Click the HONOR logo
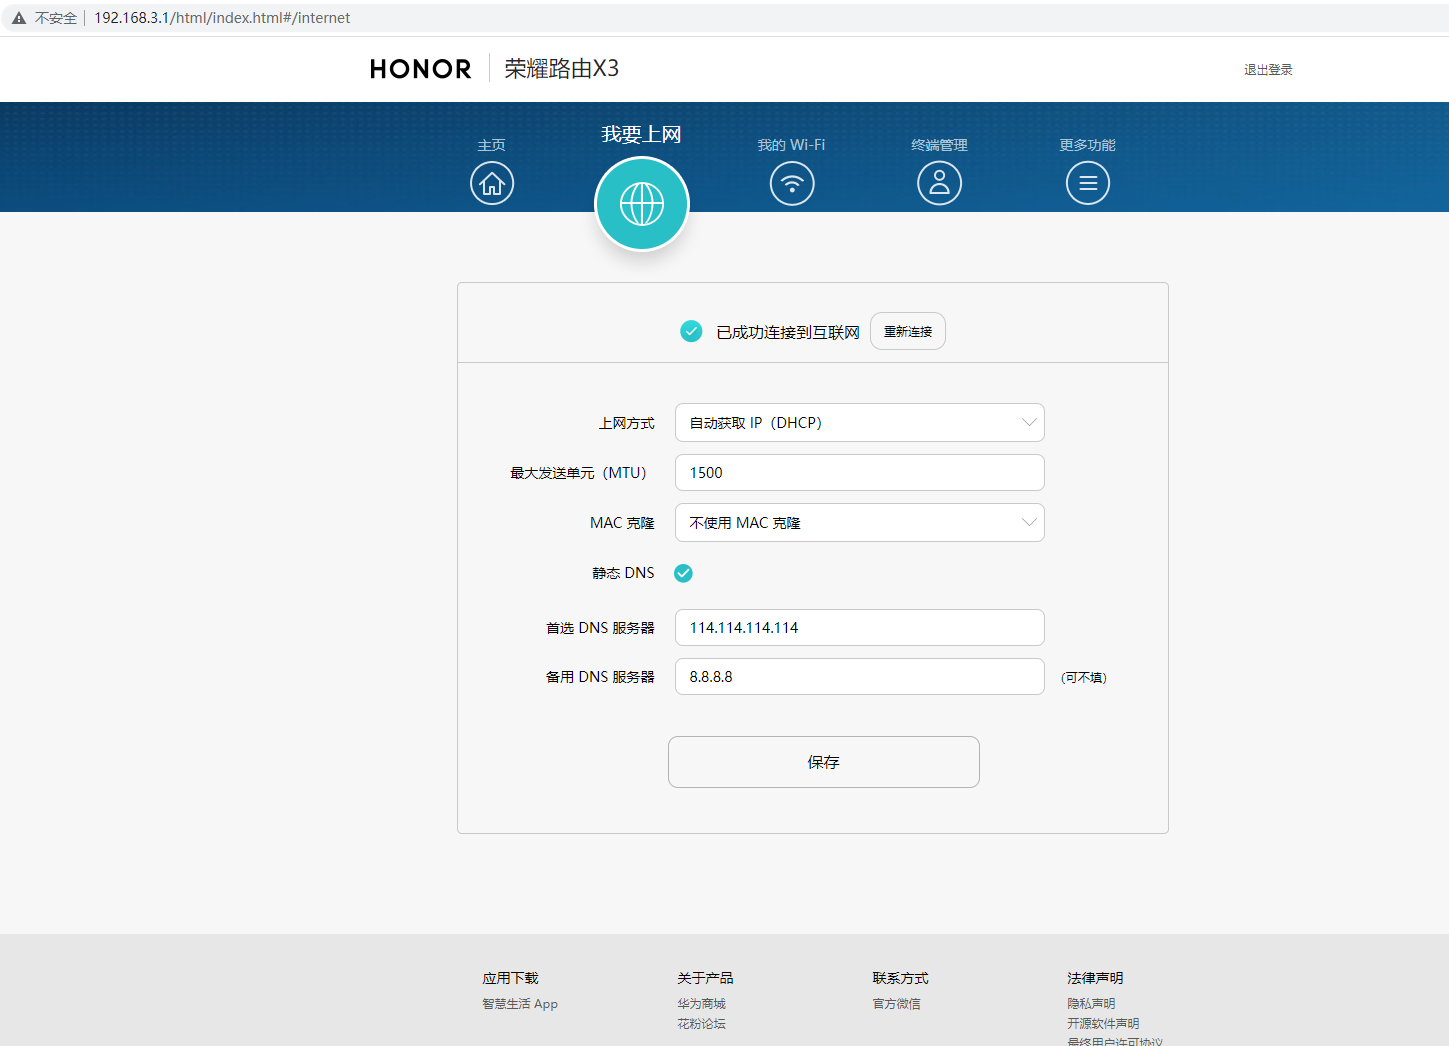The width and height of the screenshot is (1449, 1046). tap(420, 69)
